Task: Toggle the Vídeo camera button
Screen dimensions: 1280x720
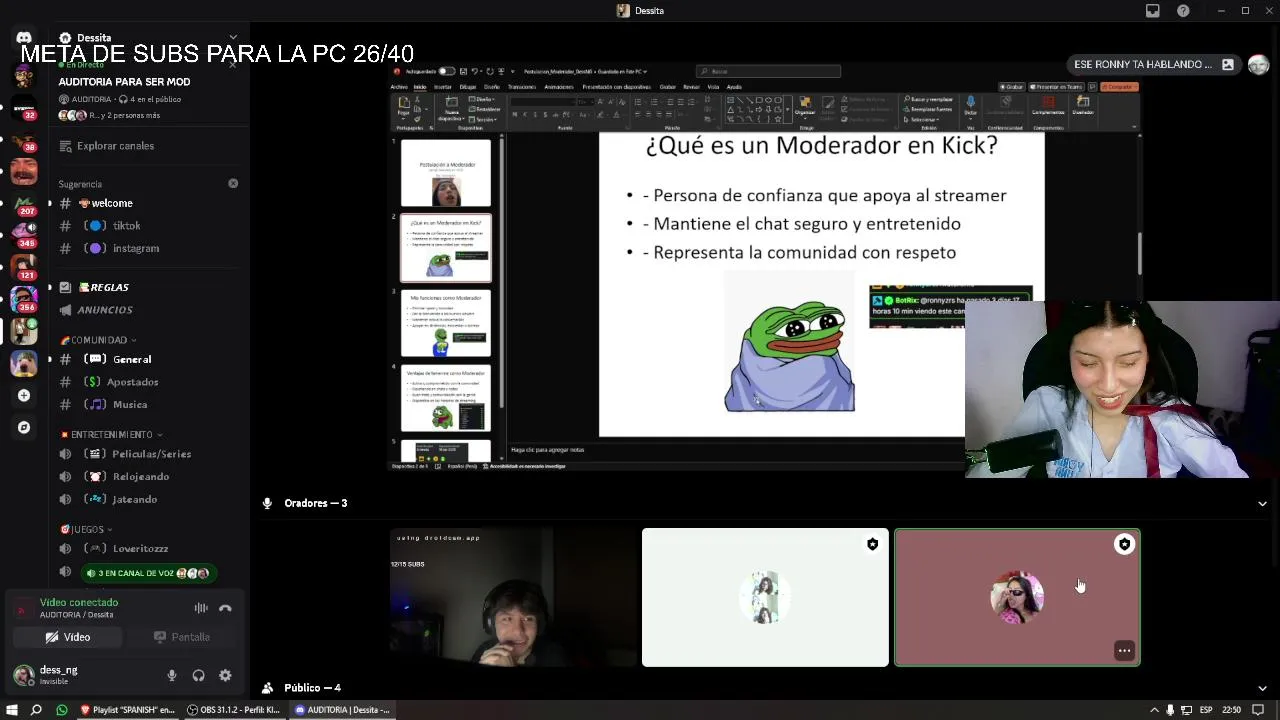Action: pyautogui.click(x=68, y=637)
